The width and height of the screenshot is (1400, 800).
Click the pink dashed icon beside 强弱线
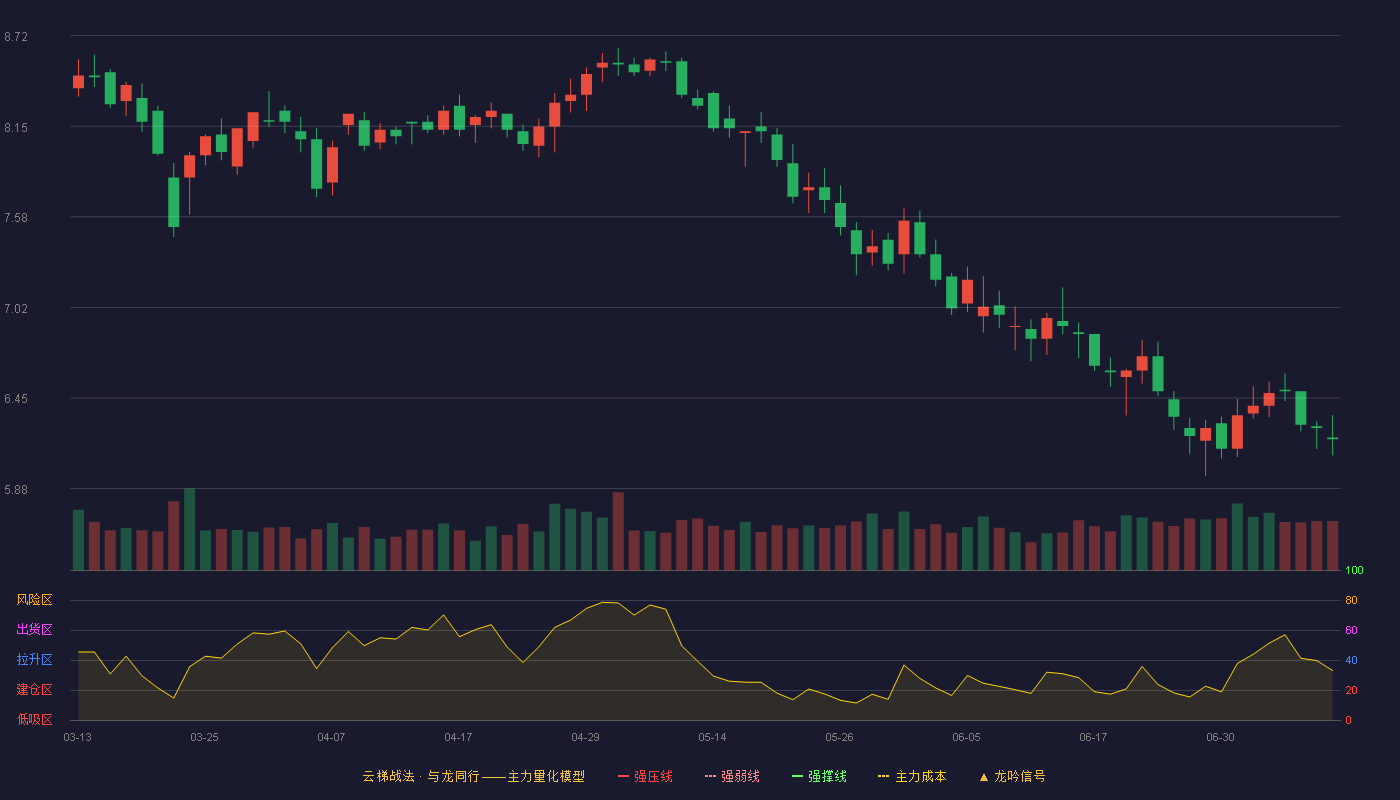coord(711,776)
